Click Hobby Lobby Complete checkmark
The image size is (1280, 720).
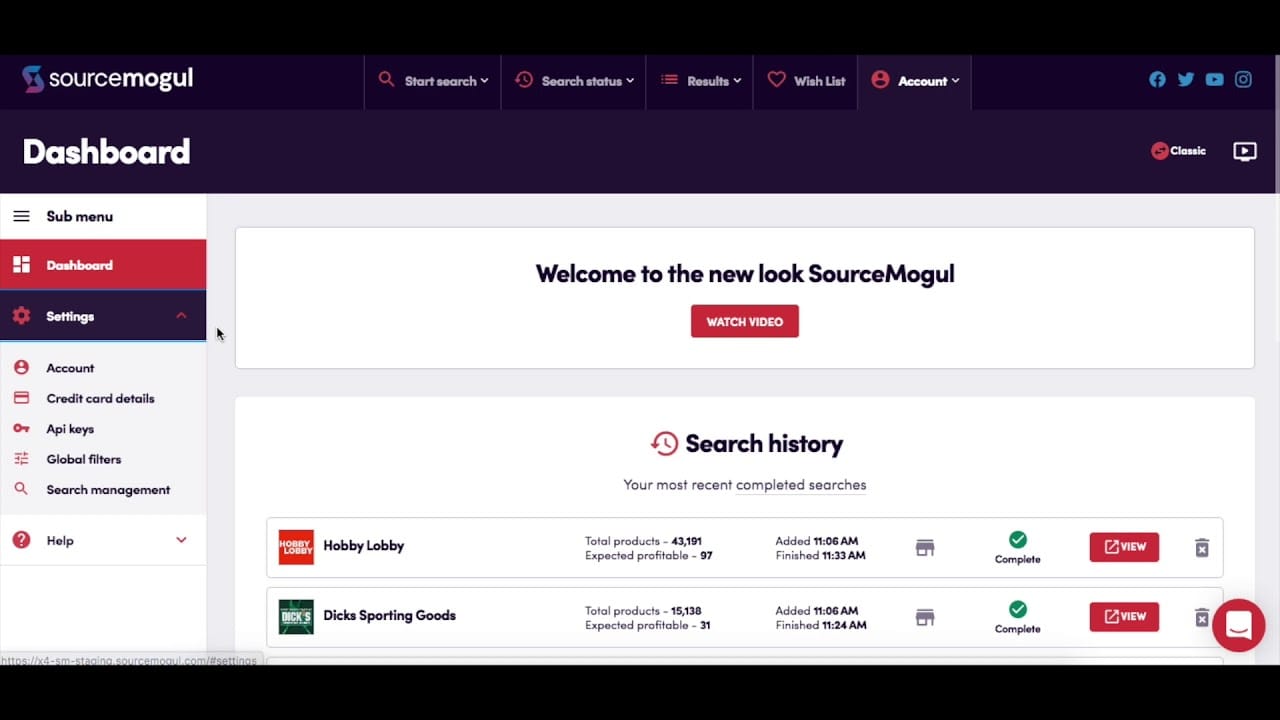click(x=1018, y=540)
